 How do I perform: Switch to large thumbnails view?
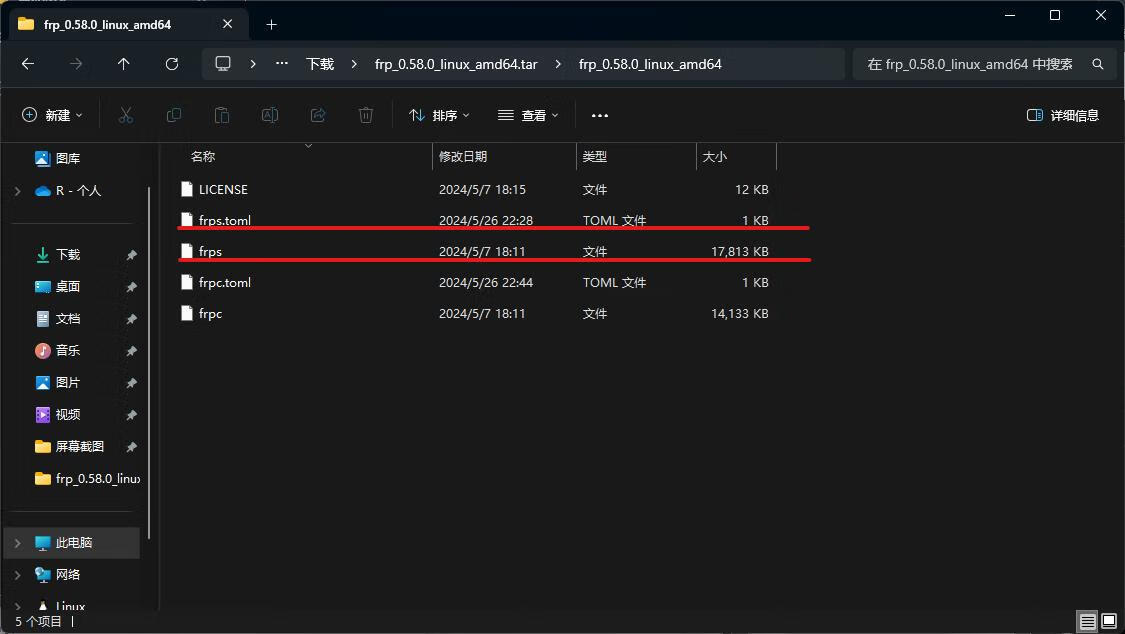[1109, 622]
